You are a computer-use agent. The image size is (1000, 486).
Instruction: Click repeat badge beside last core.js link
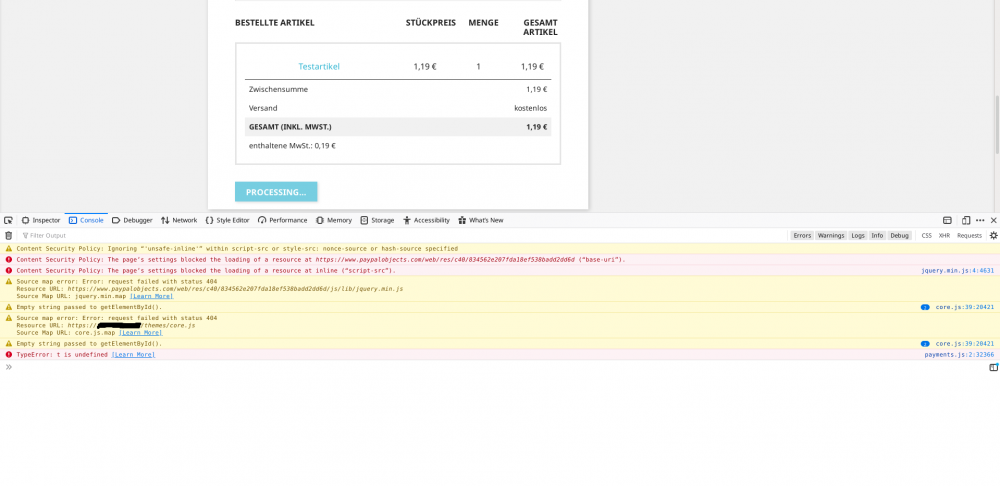(x=925, y=344)
